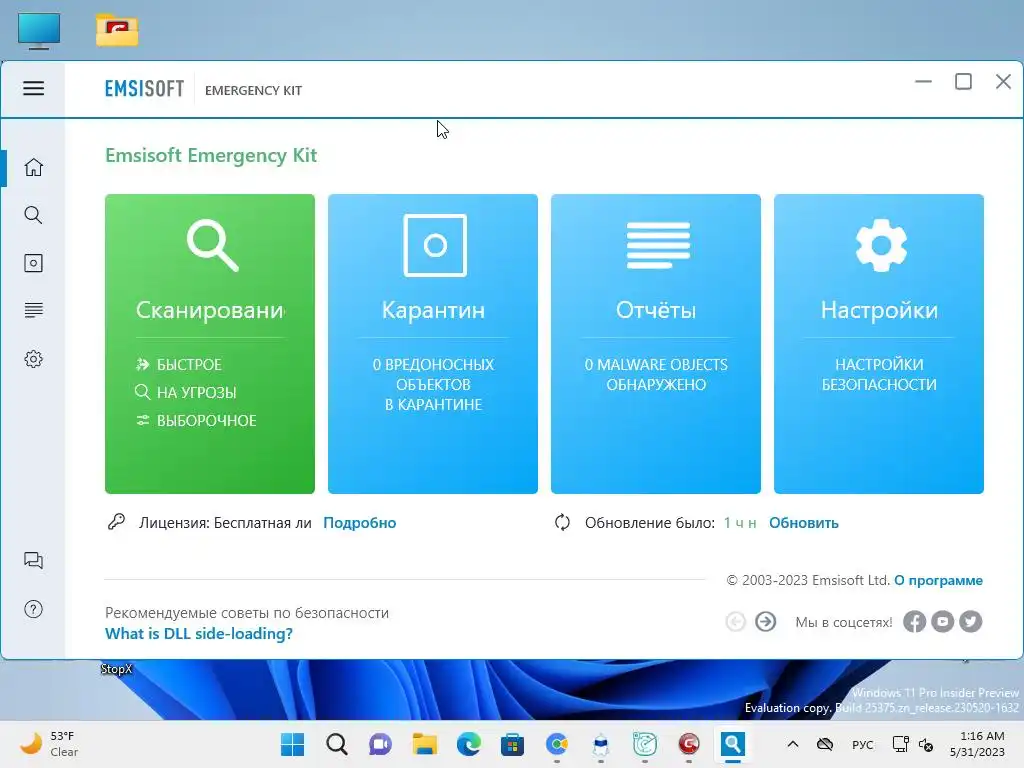Show hidden tray icons chevron

coord(793,744)
